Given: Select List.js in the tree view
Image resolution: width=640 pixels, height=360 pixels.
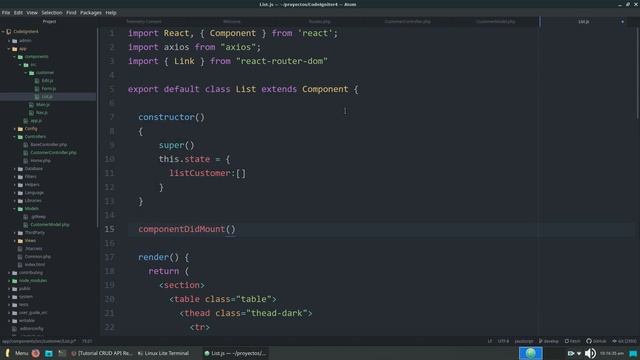Looking at the screenshot, I should 47,97.
